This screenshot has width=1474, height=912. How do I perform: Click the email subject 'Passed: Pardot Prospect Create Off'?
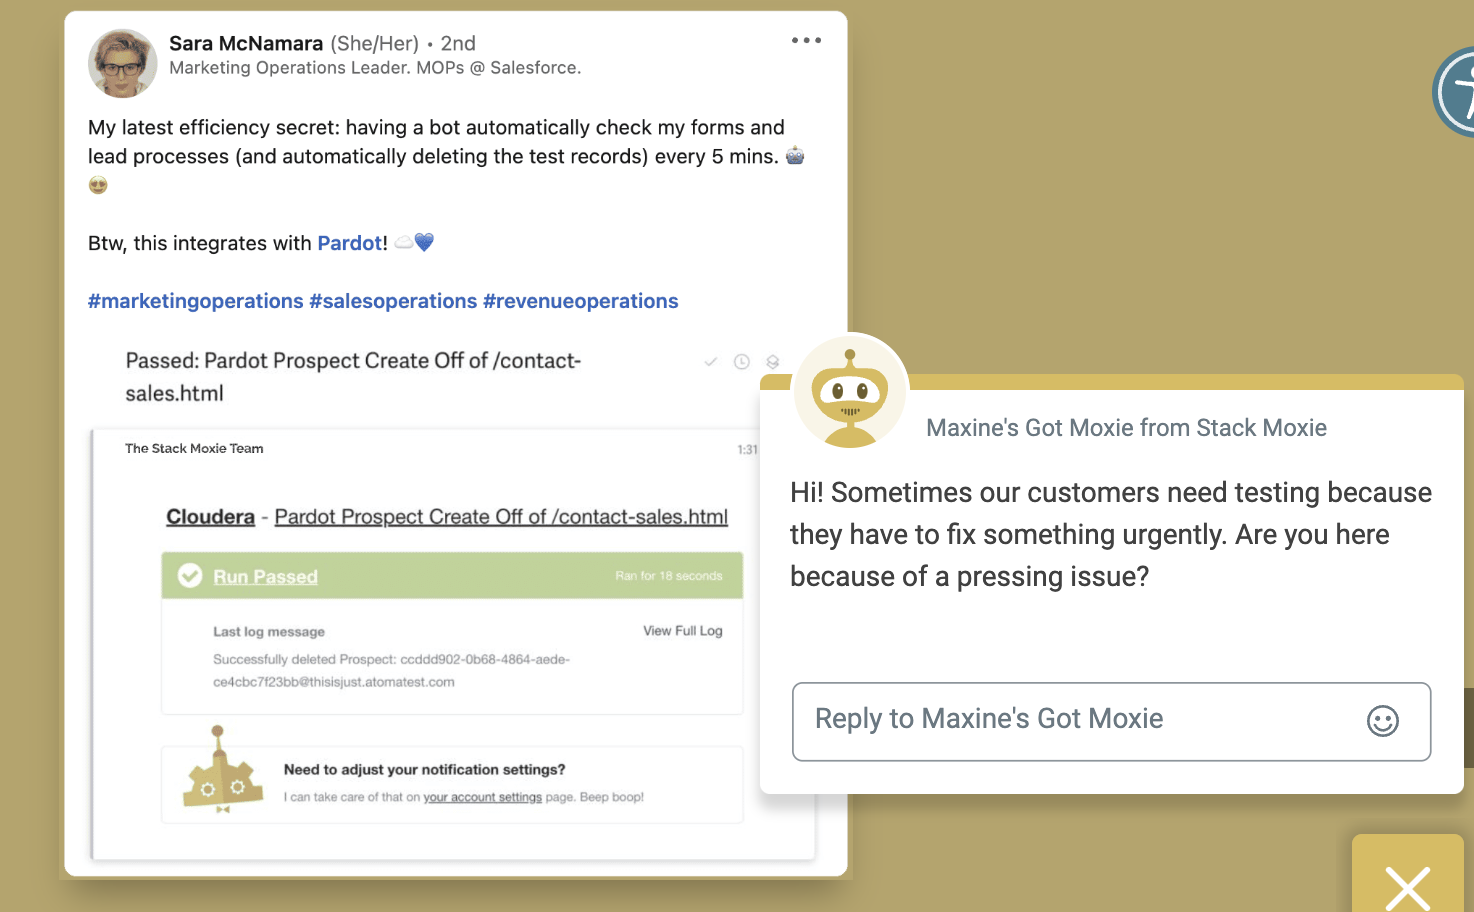tap(353, 377)
